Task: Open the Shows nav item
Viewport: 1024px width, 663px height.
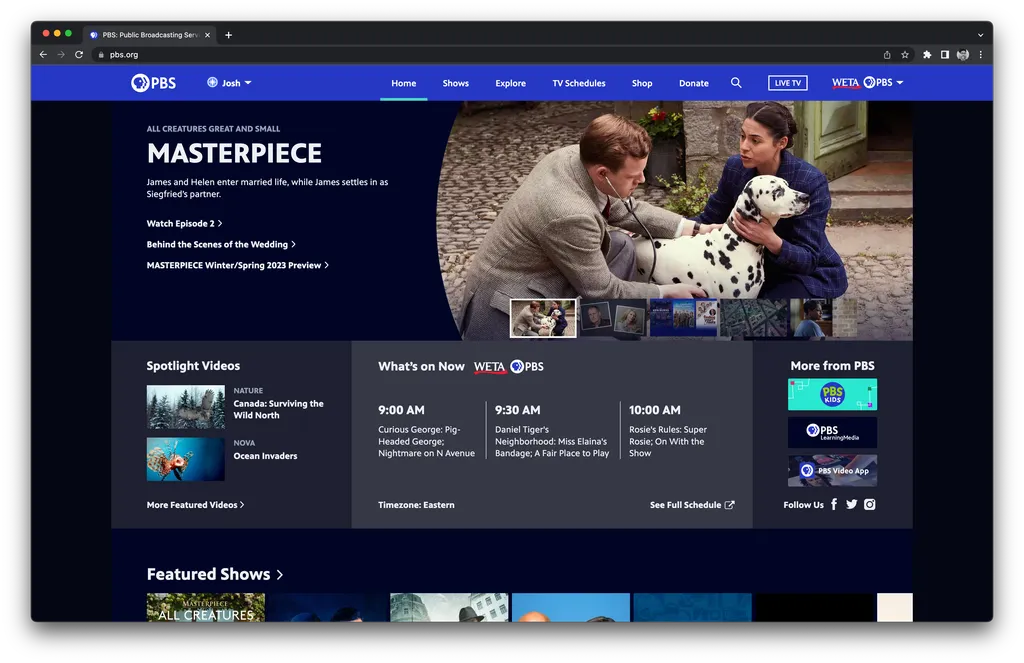Action: point(456,83)
